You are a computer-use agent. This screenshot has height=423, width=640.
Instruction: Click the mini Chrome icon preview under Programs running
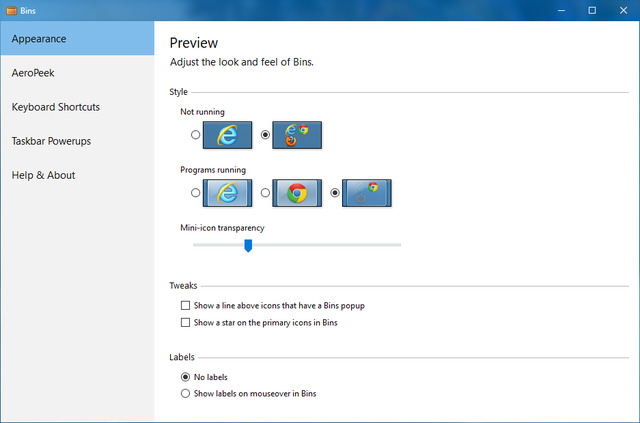tap(366, 193)
